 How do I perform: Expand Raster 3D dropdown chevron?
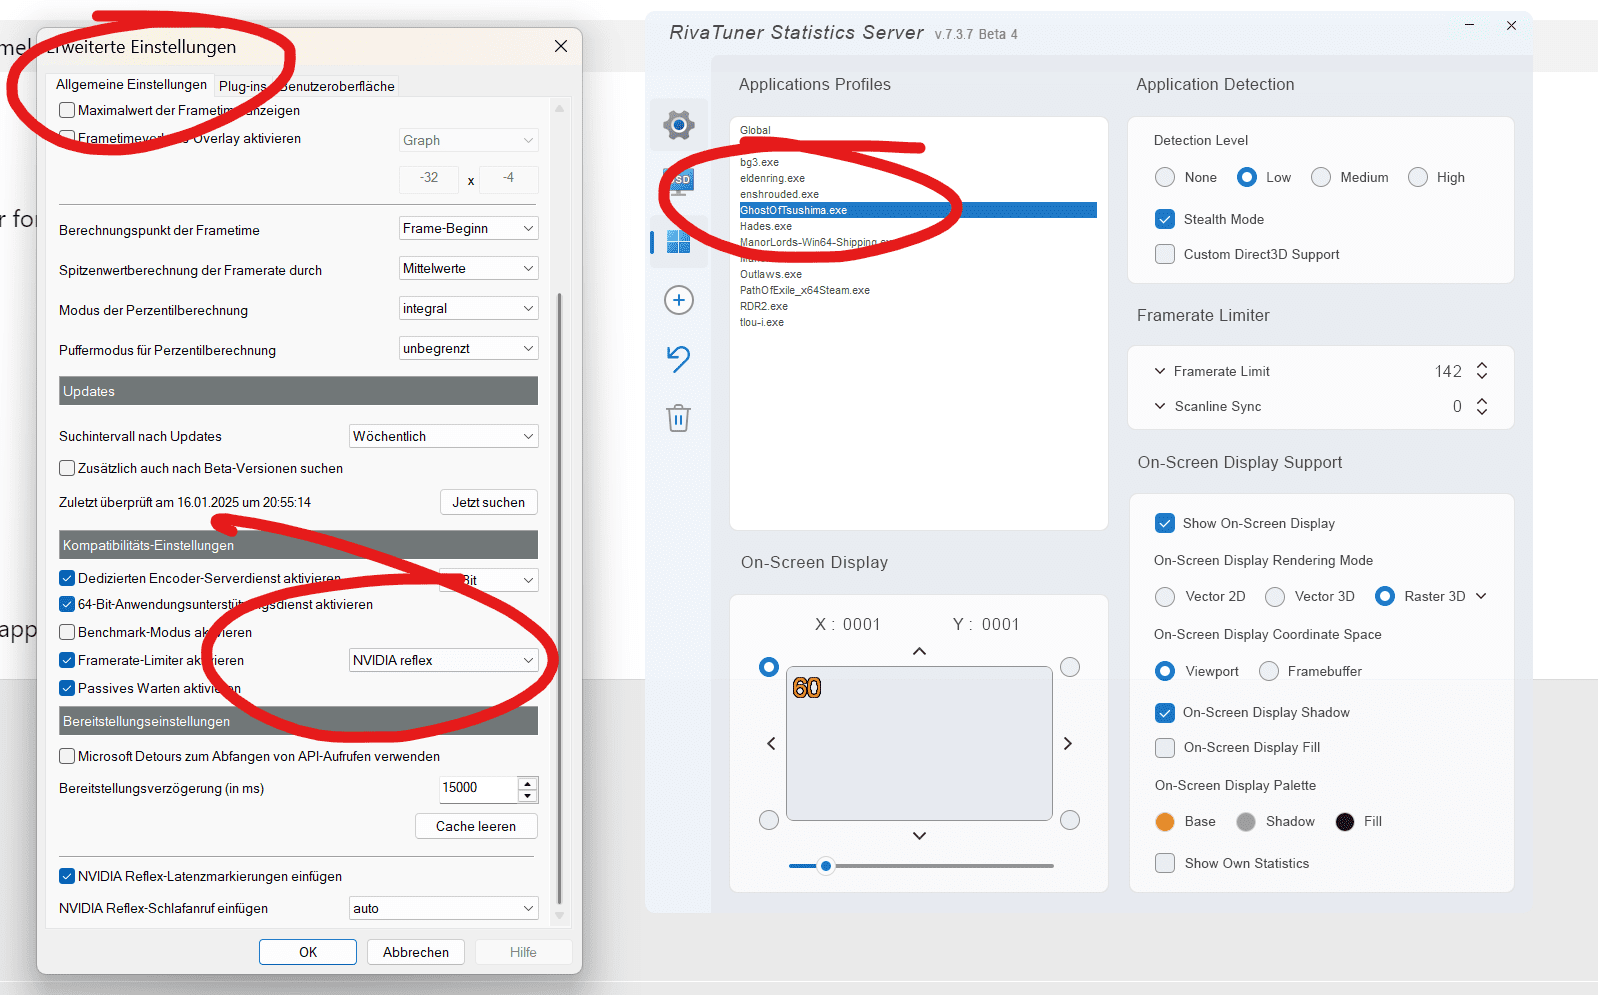coord(1481,596)
